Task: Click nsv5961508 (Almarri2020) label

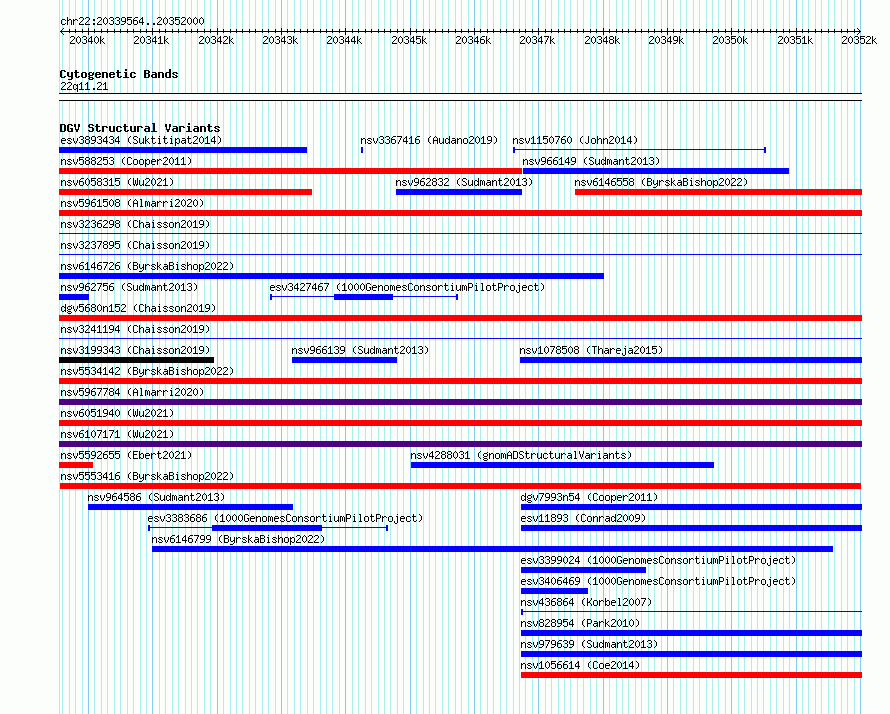Action: coord(132,203)
